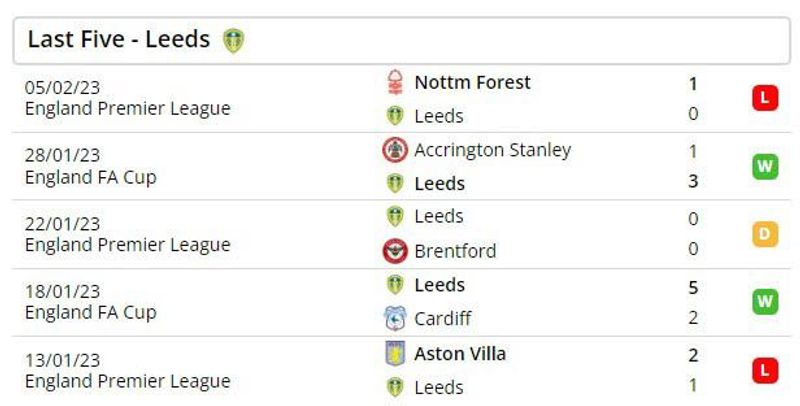Click the Nottm Forest club crest
Screen dimensions: 800x406
coord(395,83)
